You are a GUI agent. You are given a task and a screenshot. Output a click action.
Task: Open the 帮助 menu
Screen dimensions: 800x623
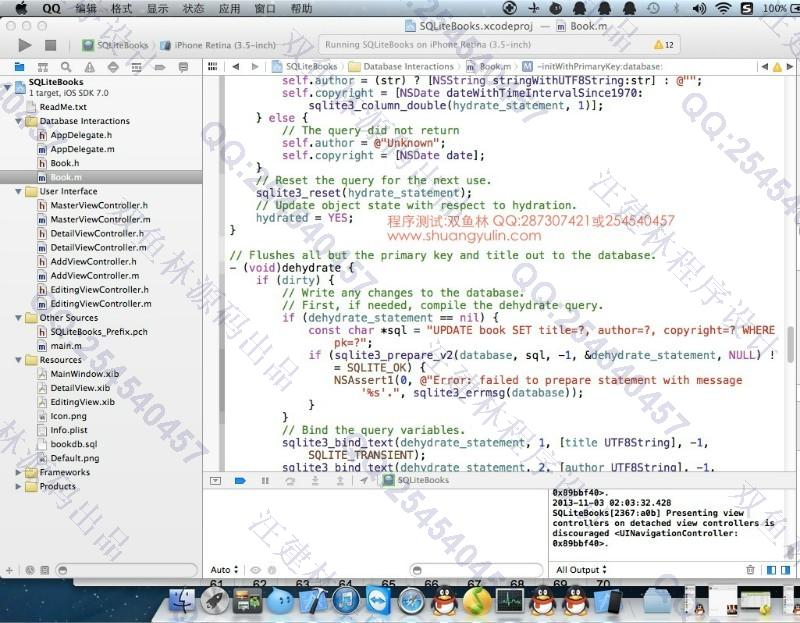point(301,8)
